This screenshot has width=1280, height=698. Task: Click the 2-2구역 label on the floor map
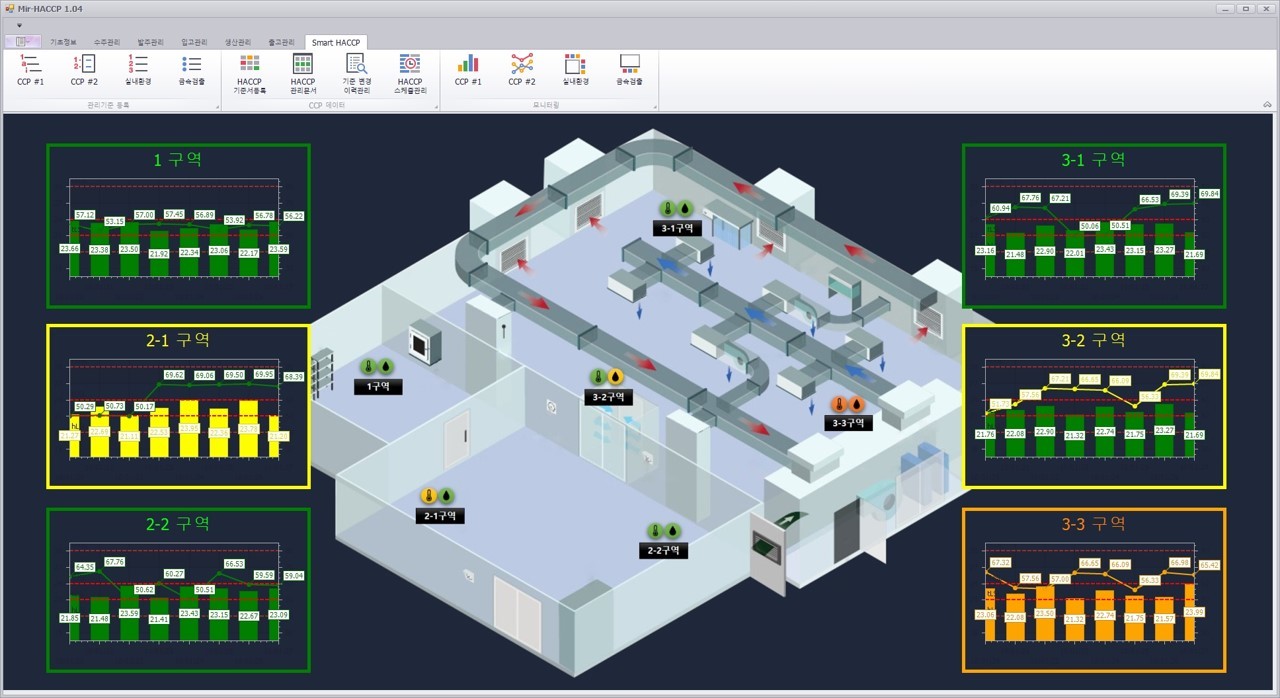664,550
